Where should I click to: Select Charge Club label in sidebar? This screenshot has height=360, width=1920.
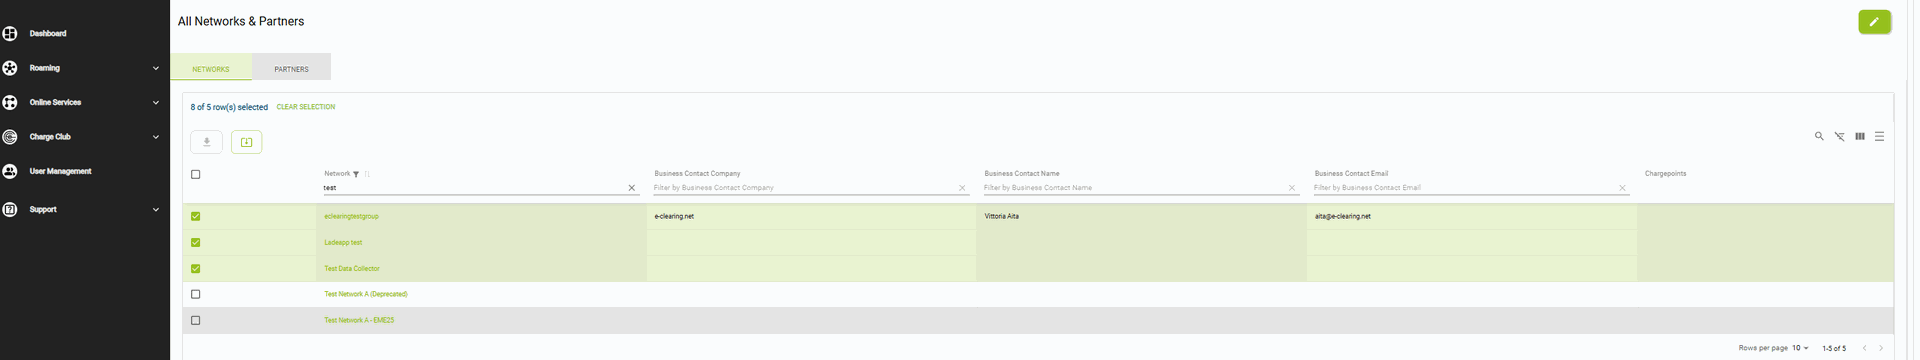coord(50,137)
